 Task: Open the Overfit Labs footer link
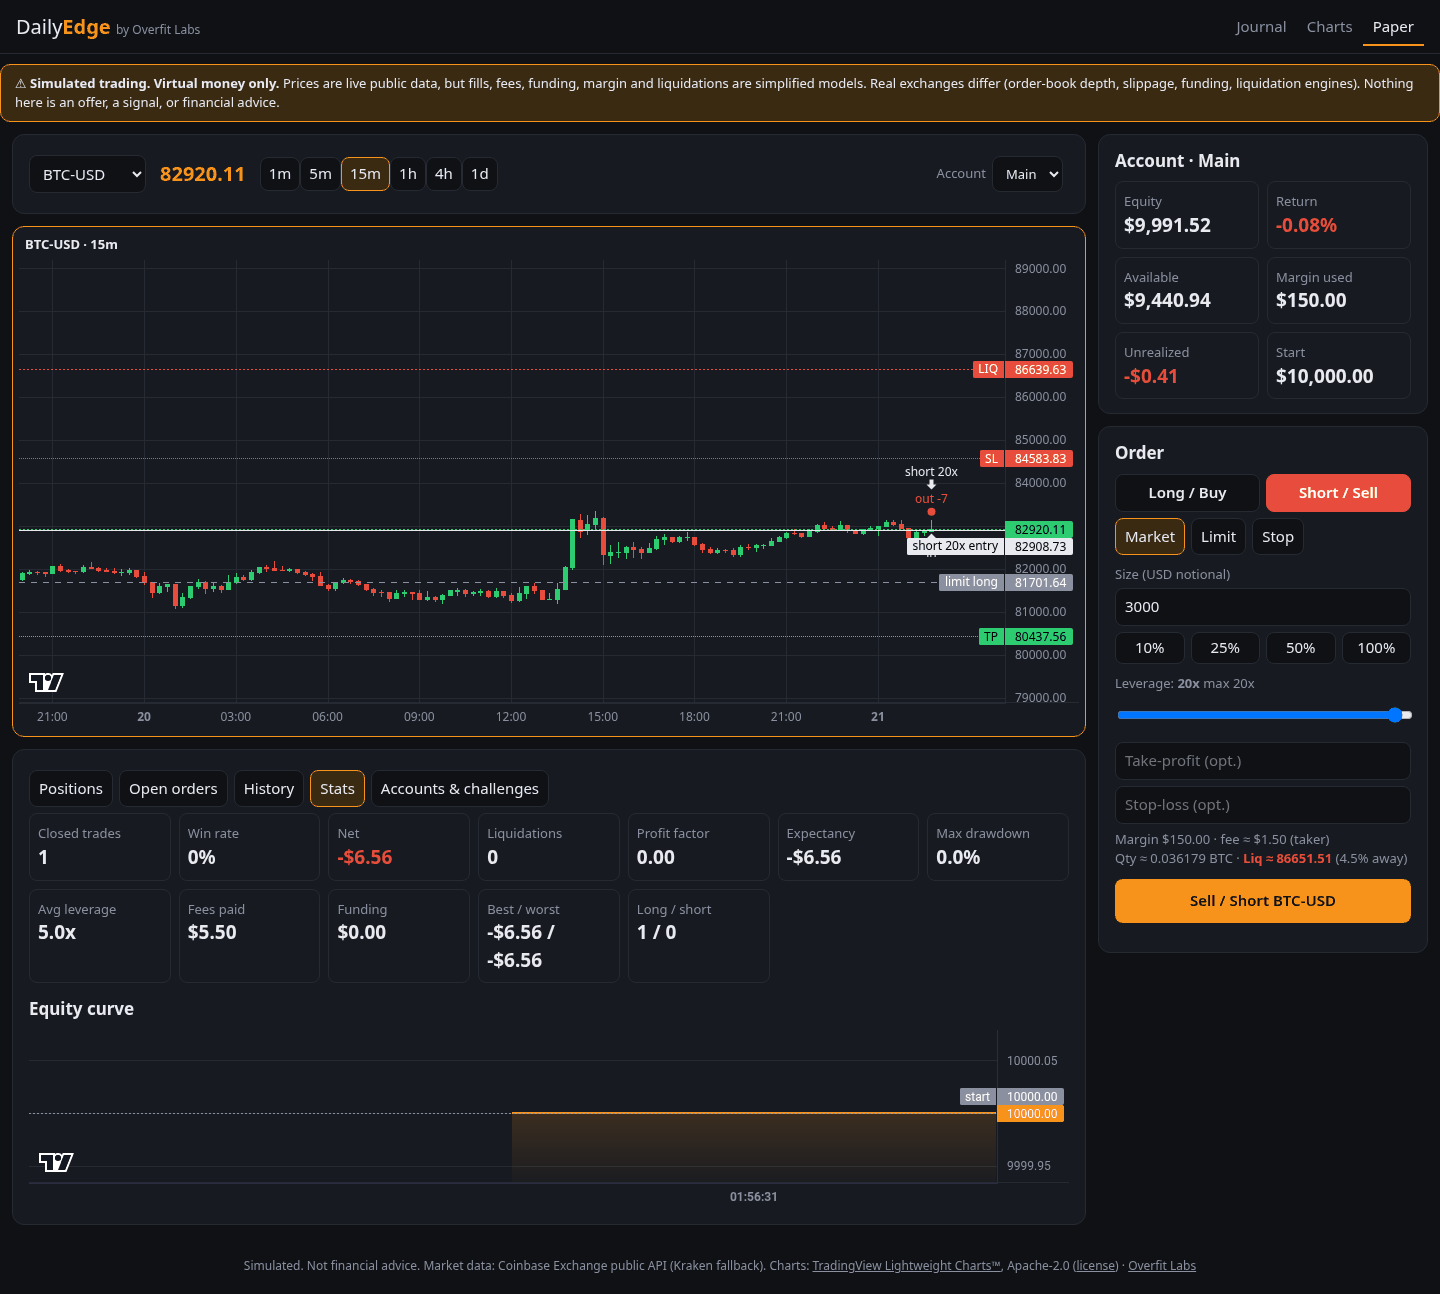[x=1162, y=1266]
